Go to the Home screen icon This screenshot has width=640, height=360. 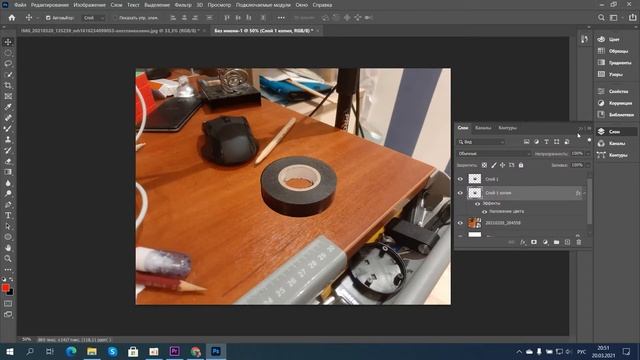(12, 18)
